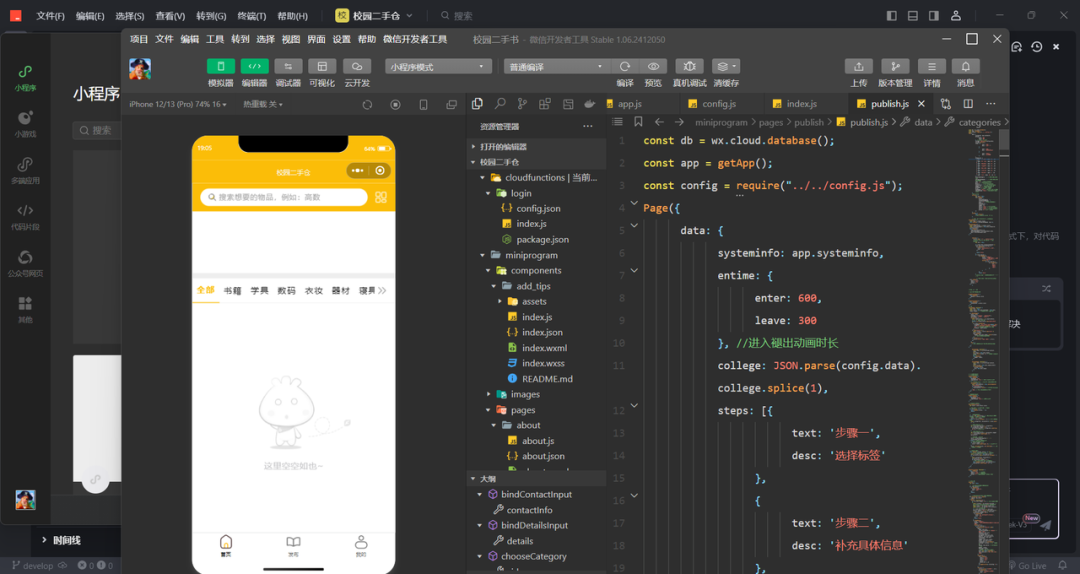Viewport: 1080px width, 574px height.
Task: Open the 小程序模式 mode dropdown
Action: [439, 67]
